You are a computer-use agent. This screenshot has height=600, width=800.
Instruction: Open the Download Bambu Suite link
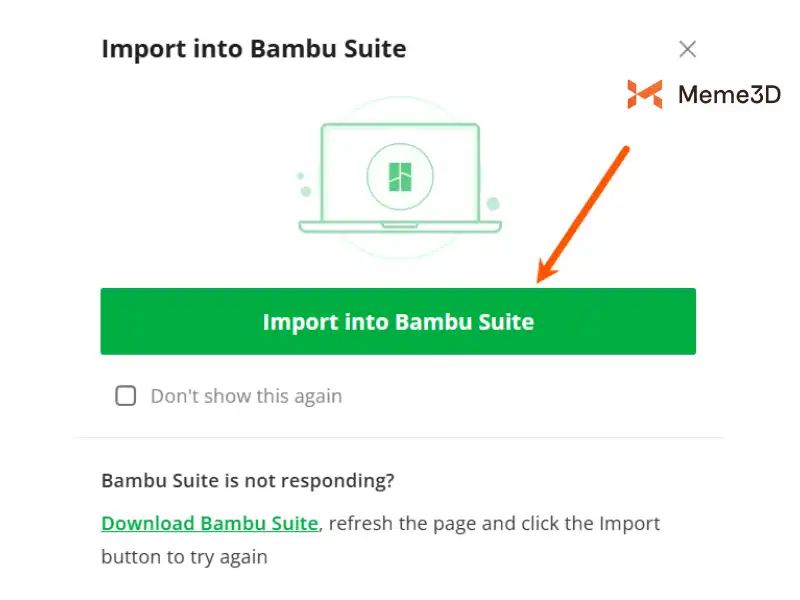(210, 523)
